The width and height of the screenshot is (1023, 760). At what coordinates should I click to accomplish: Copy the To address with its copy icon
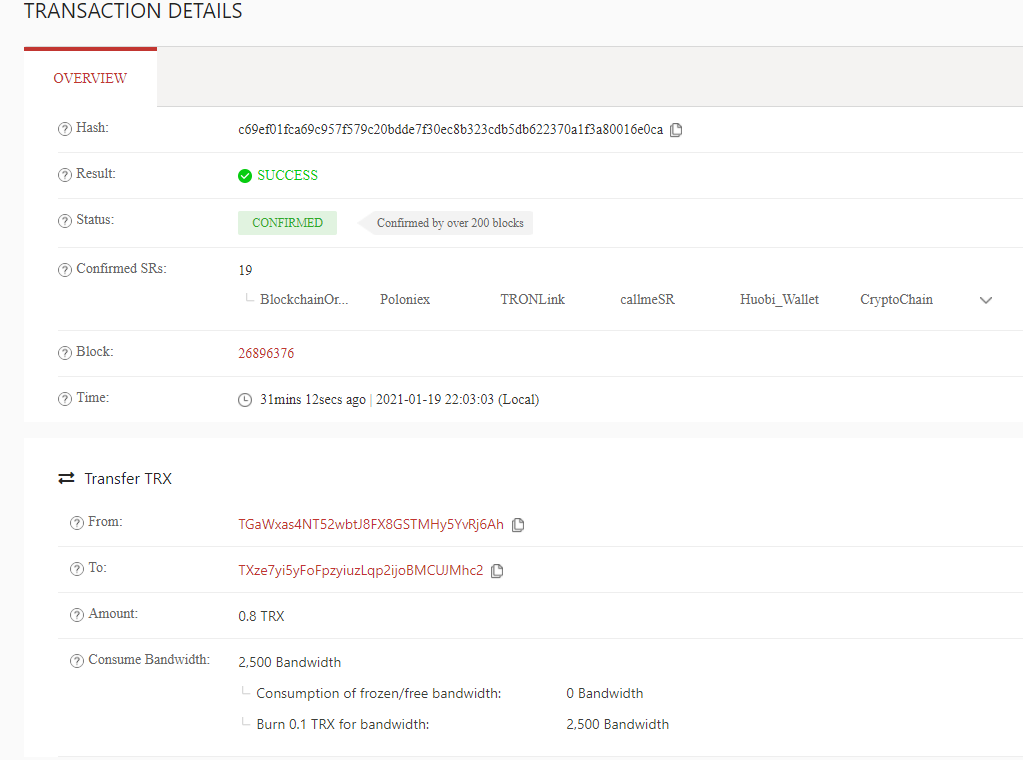(x=496, y=571)
